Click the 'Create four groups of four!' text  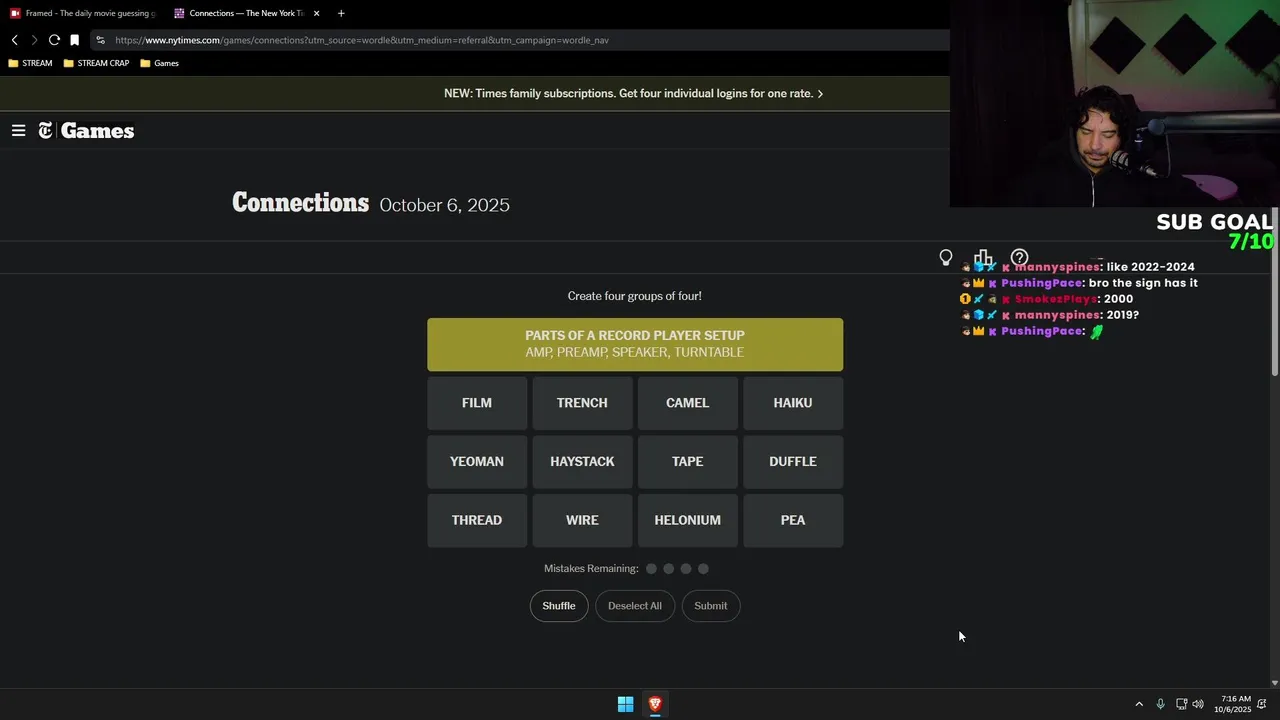click(635, 296)
